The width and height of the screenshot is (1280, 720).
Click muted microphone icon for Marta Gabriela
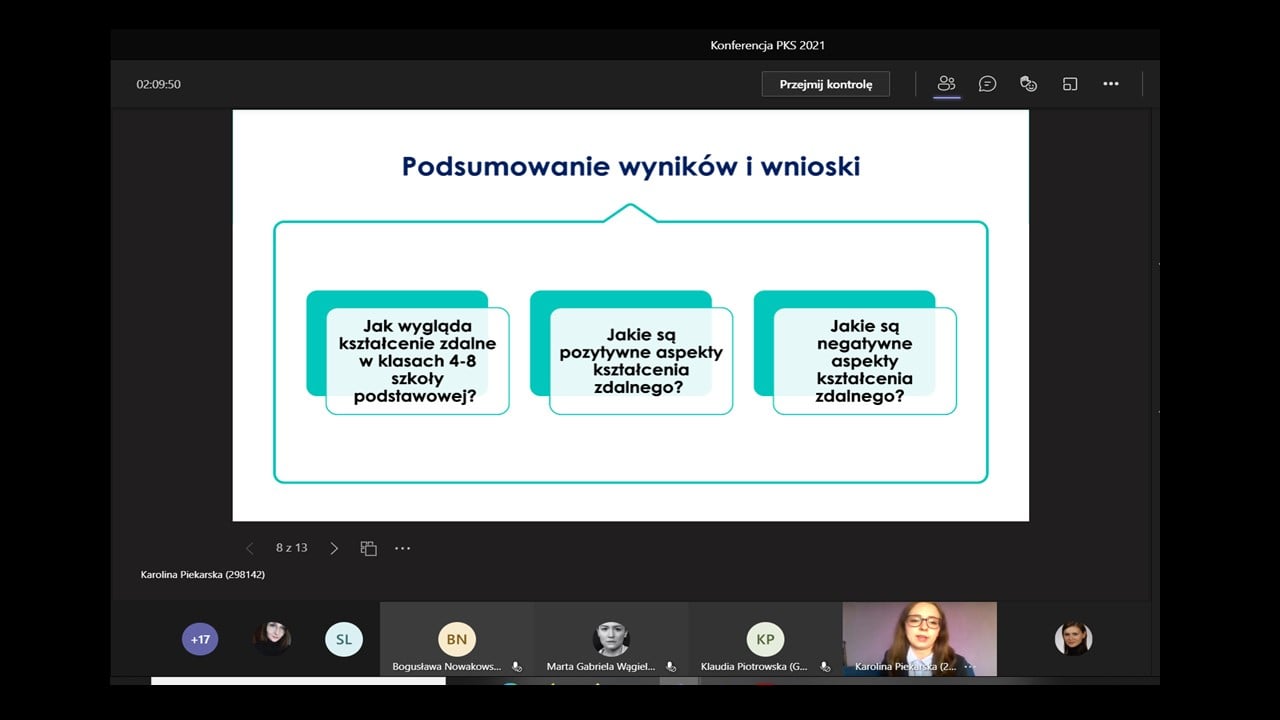671,666
